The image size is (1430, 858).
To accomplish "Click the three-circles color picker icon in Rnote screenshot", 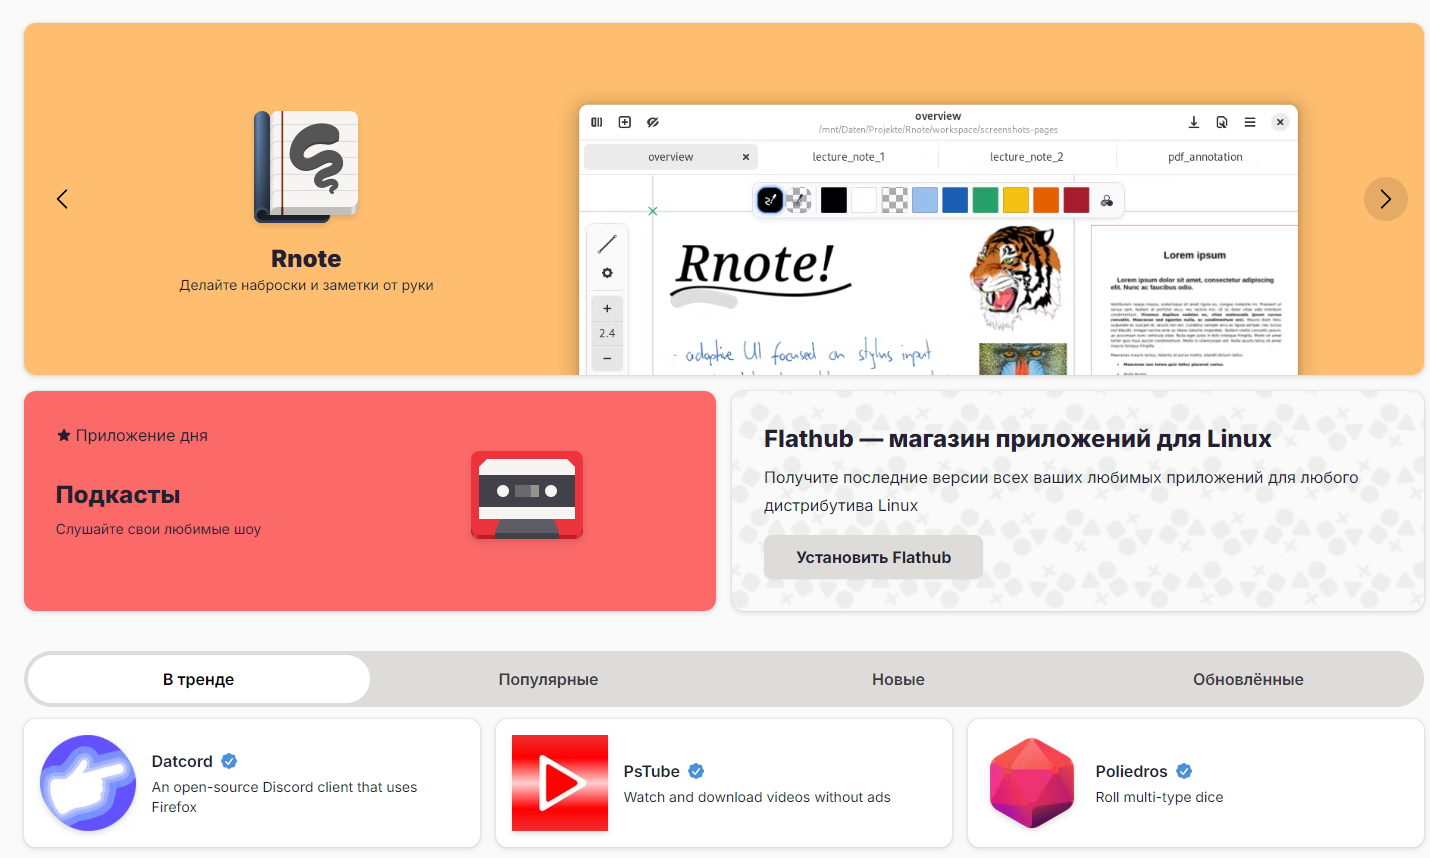I will [x=1107, y=201].
